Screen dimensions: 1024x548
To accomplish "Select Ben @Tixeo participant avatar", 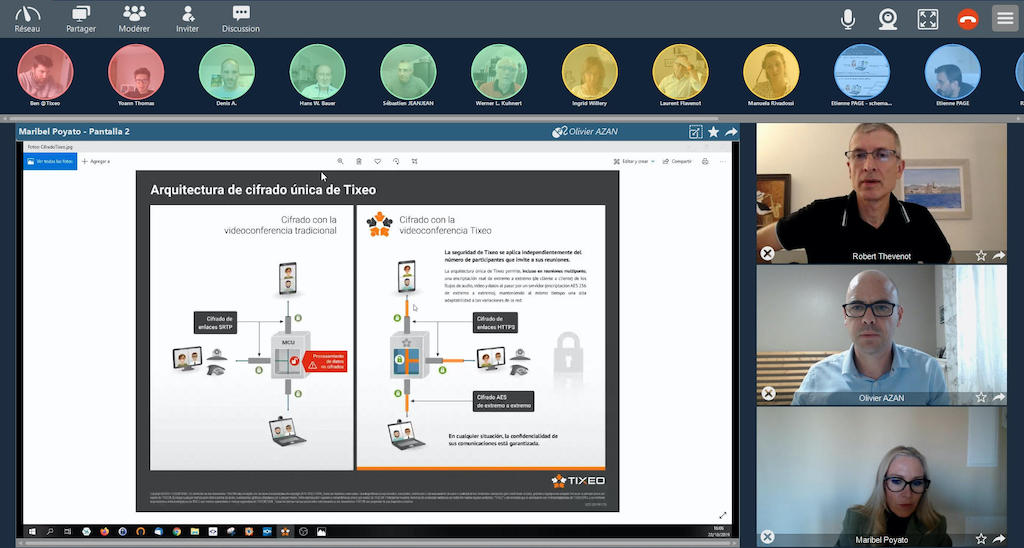I will (x=45, y=72).
